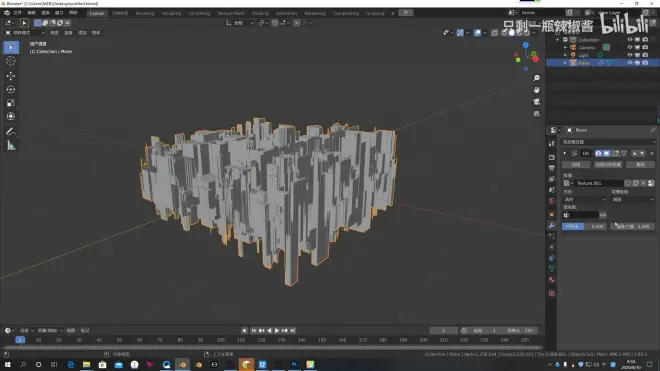Browse texture datablock icon beside Texture.001
The height and width of the screenshot is (371, 660).
[x=567, y=183]
